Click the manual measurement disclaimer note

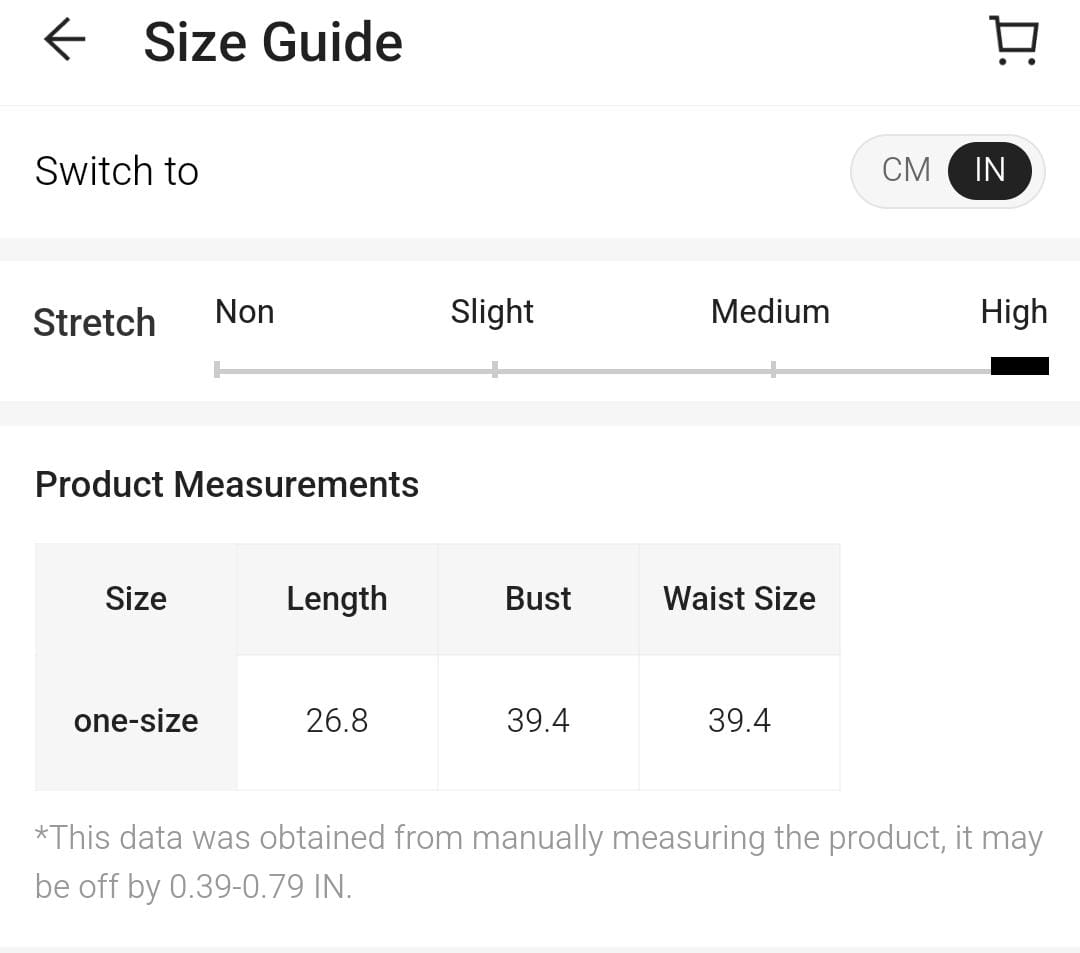538,862
